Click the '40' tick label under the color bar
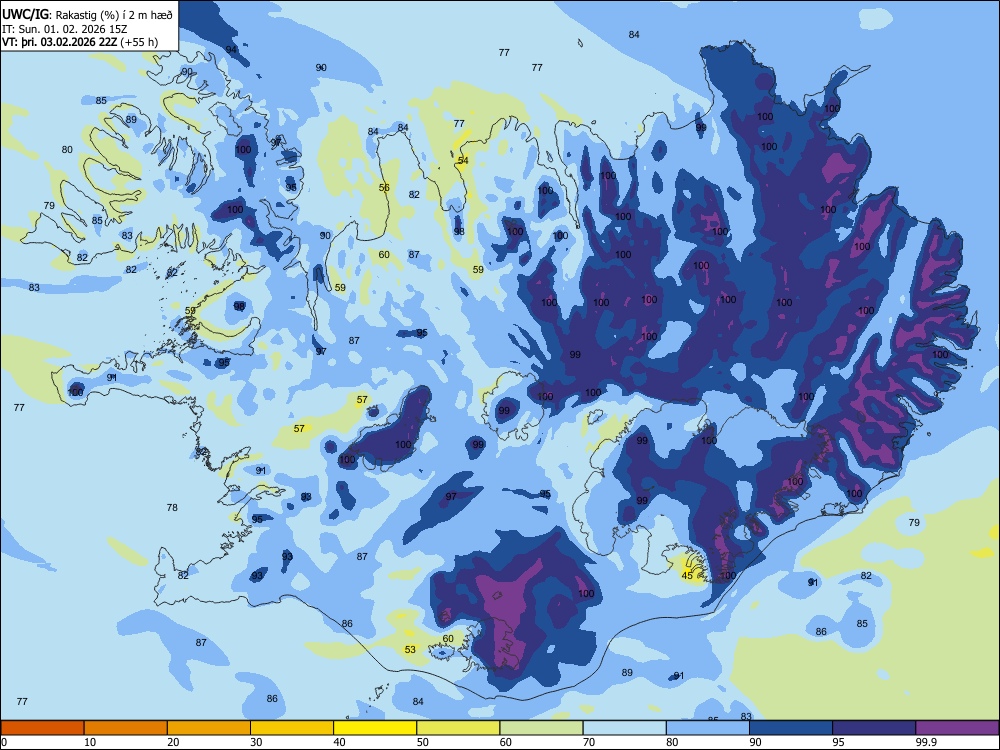This screenshot has height=750, width=1000. (x=340, y=742)
